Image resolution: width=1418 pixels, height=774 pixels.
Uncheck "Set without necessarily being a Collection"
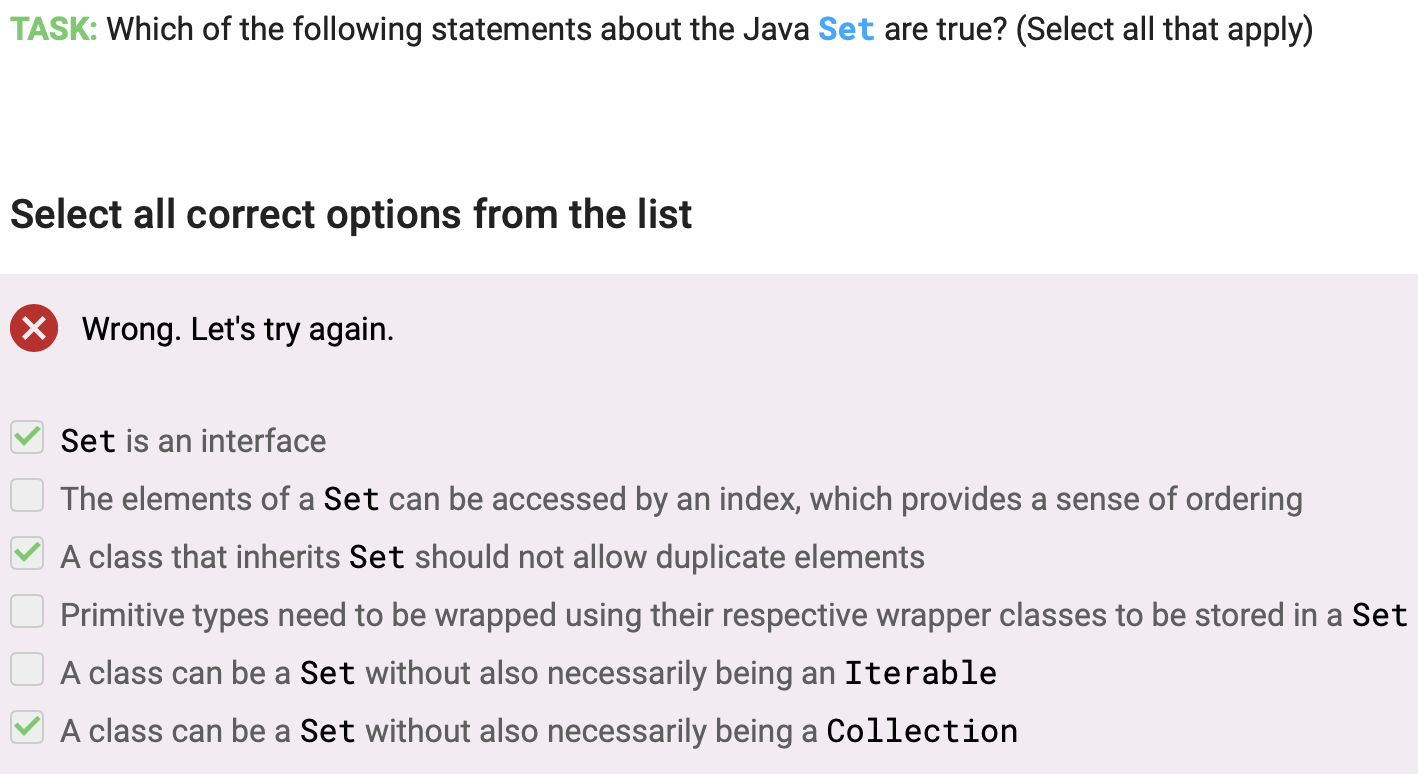point(26,727)
